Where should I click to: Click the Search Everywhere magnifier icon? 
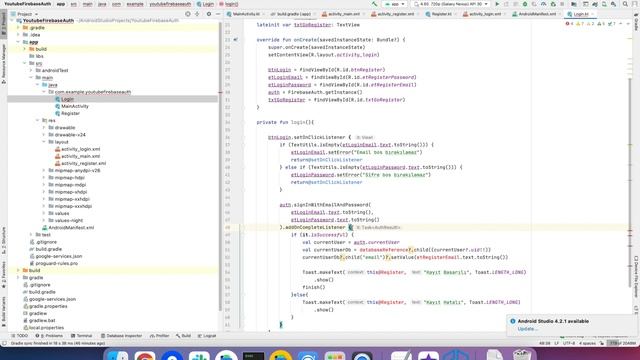625,4
